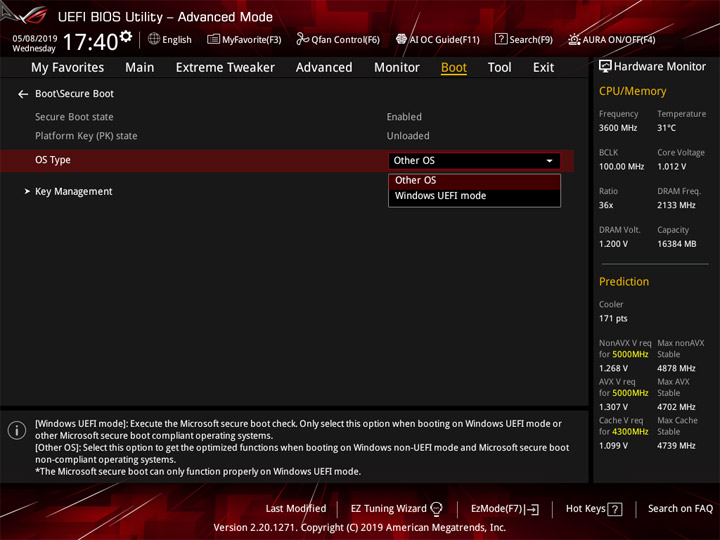Click the 171 pts cooler score

[x=613, y=319]
